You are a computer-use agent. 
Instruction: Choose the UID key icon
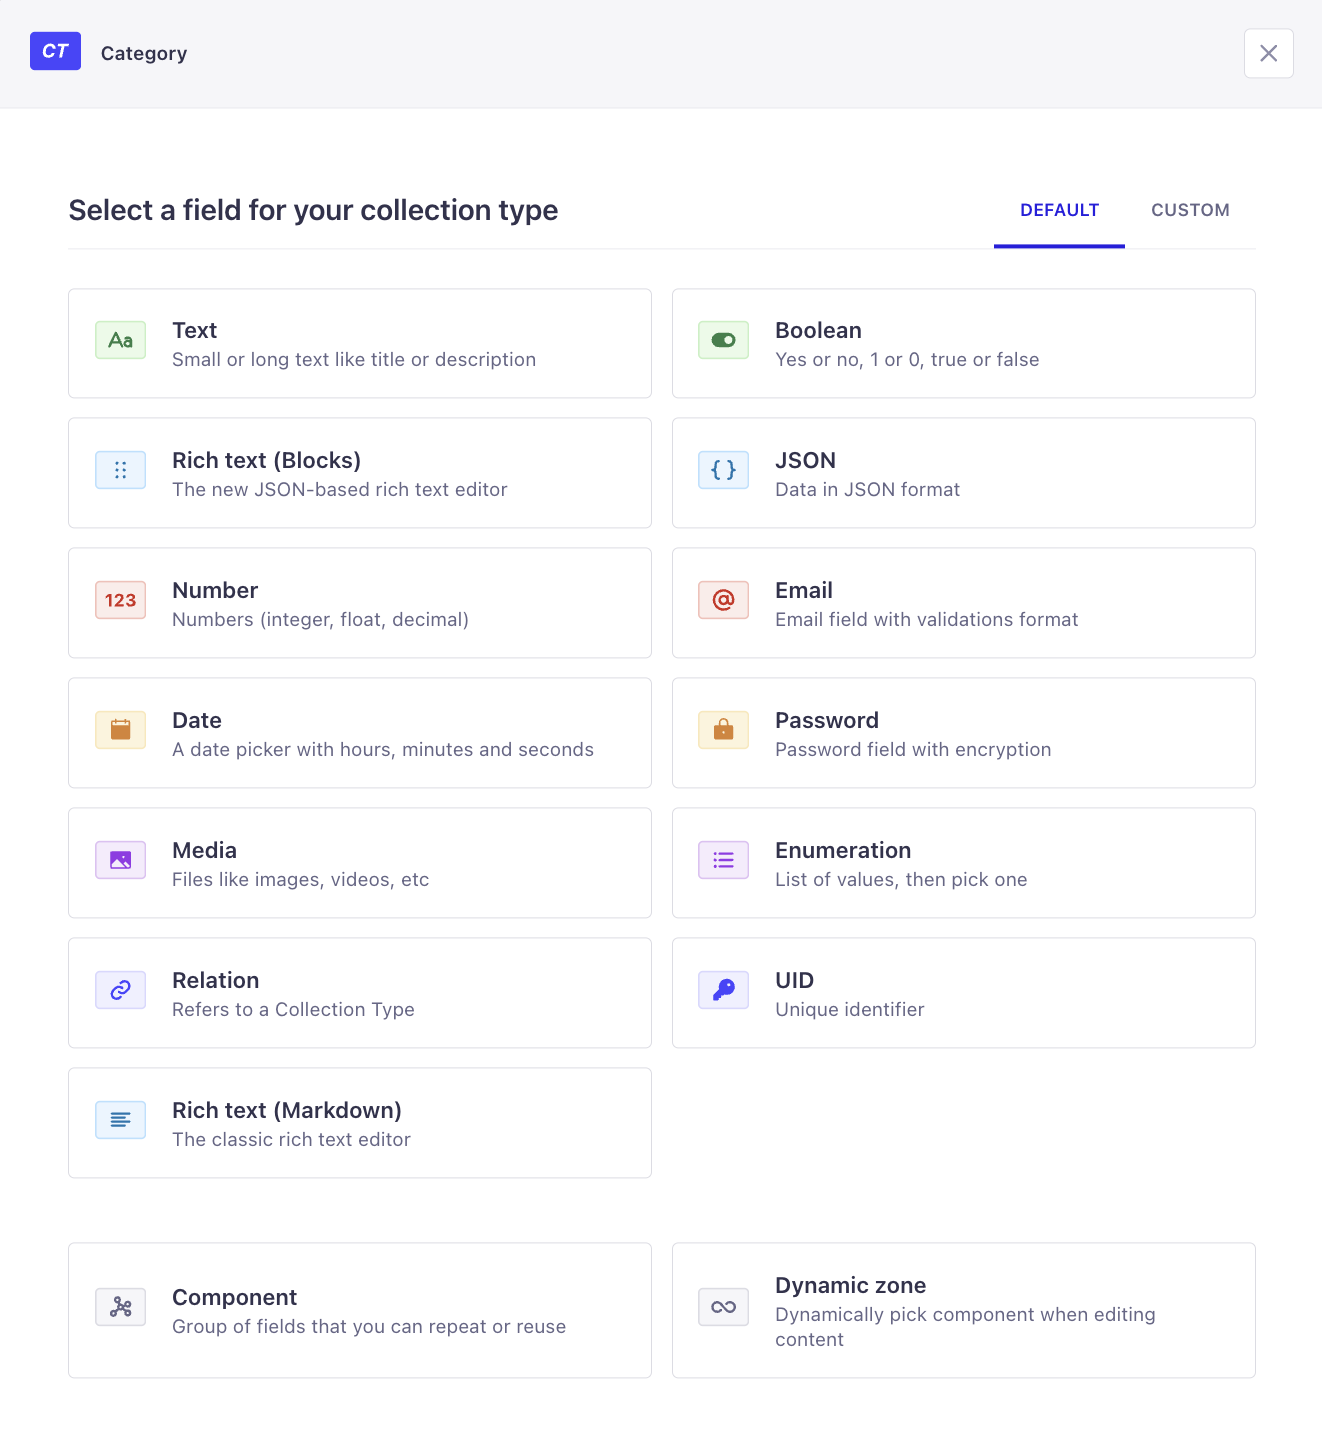(x=723, y=990)
